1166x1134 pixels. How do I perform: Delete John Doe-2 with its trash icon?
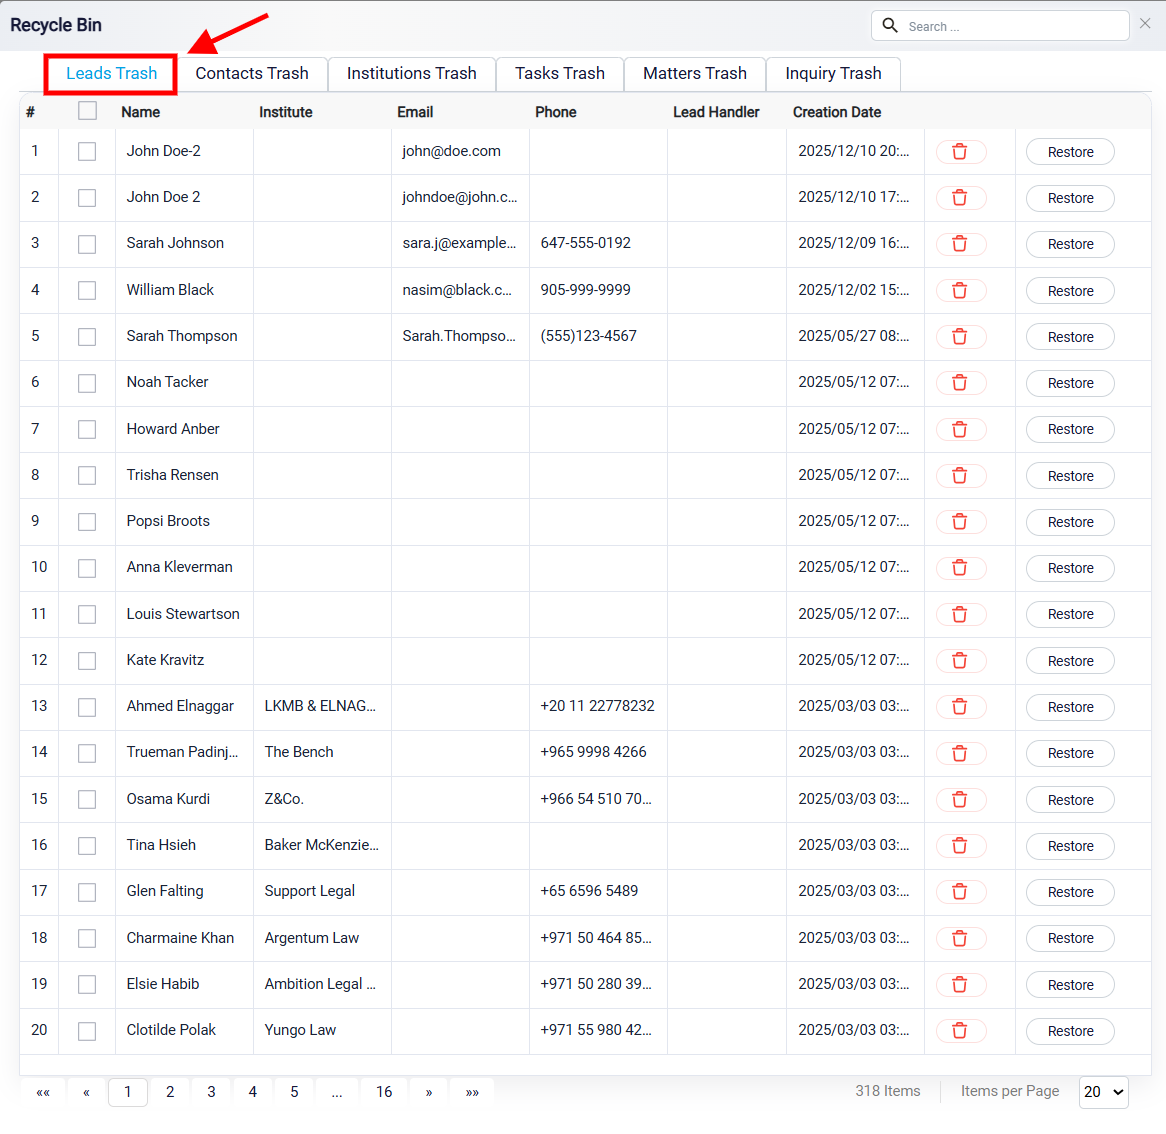(960, 152)
